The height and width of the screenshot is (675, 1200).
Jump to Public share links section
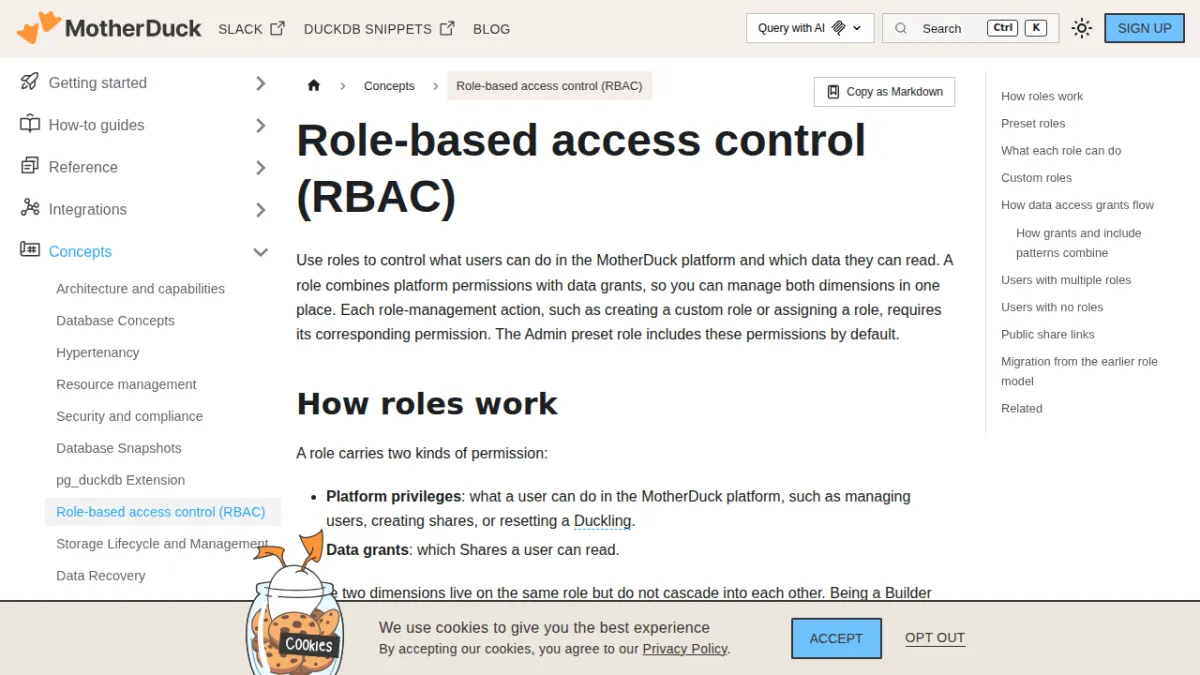pyautogui.click(x=1047, y=334)
